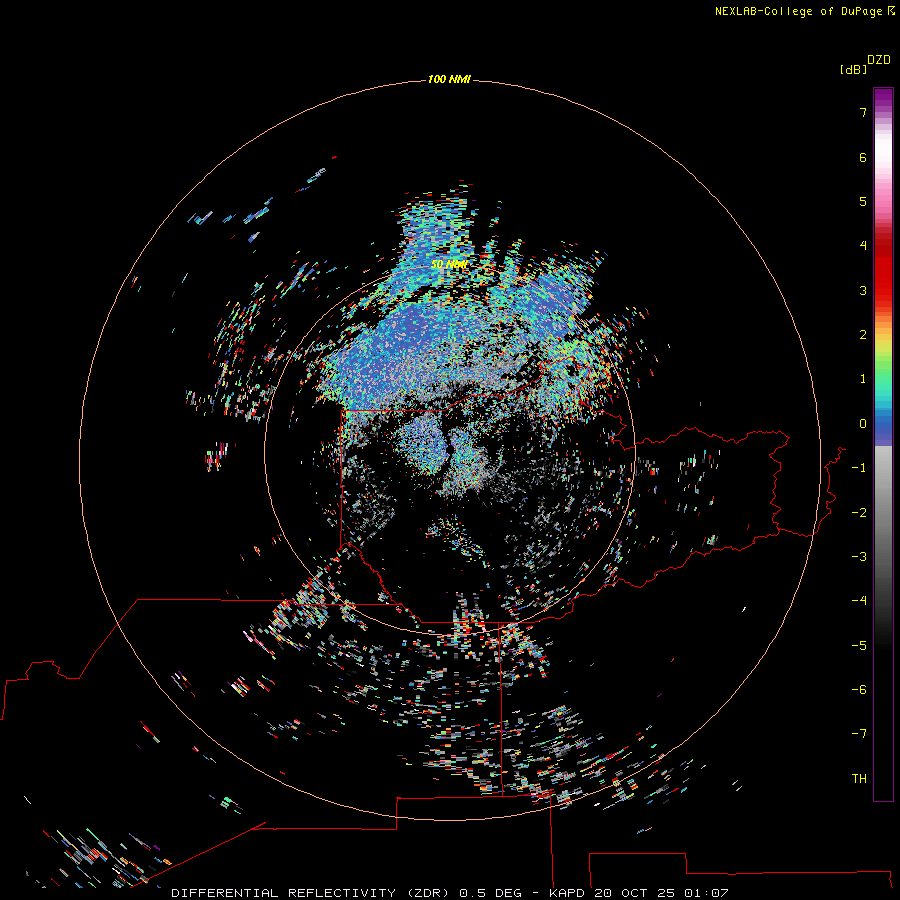Click the purple top of the color bar

(x=883, y=98)
